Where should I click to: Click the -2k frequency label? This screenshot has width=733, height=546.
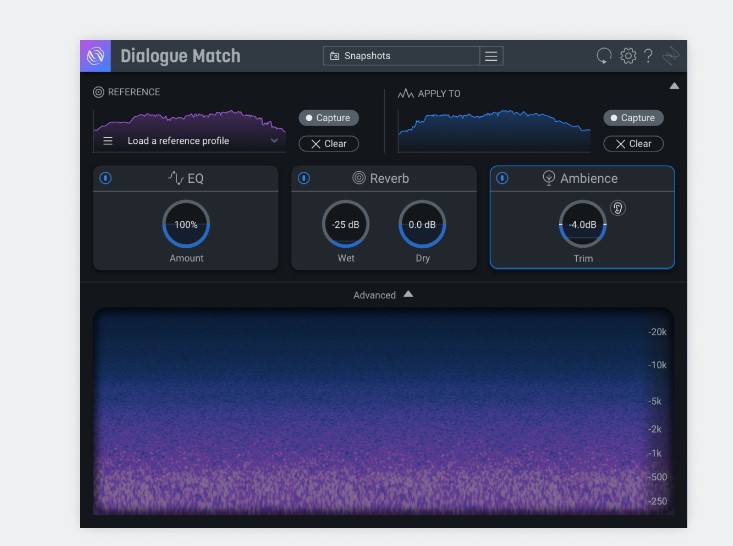point(654,429)
